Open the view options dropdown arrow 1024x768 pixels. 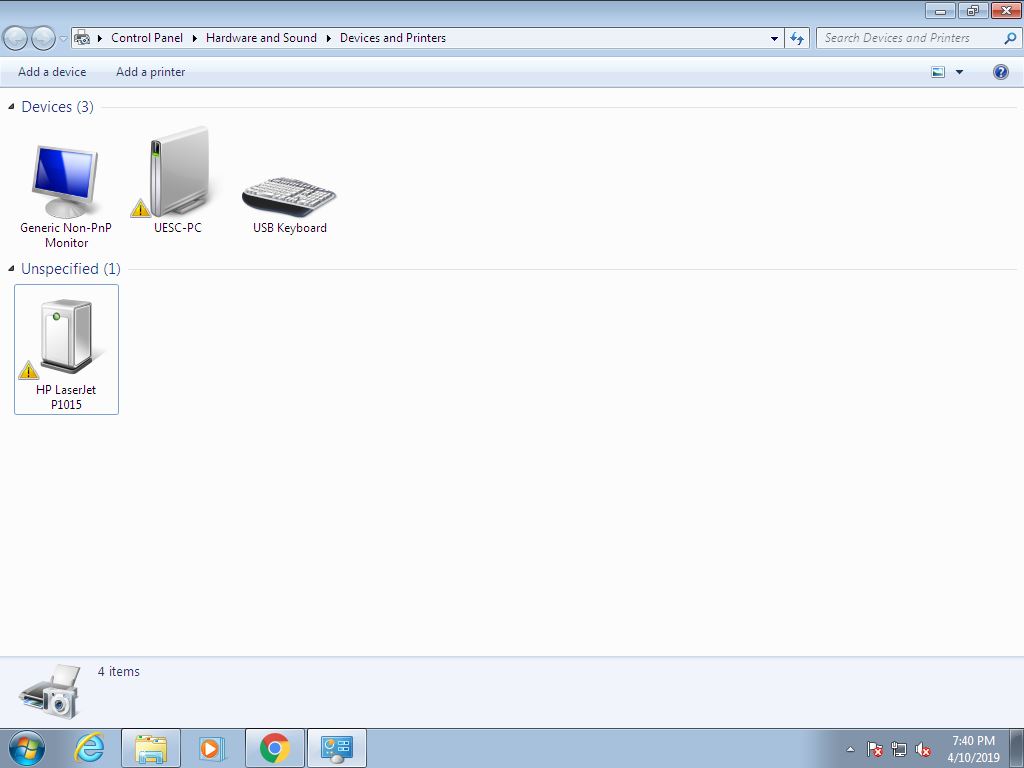pos(959,72)
